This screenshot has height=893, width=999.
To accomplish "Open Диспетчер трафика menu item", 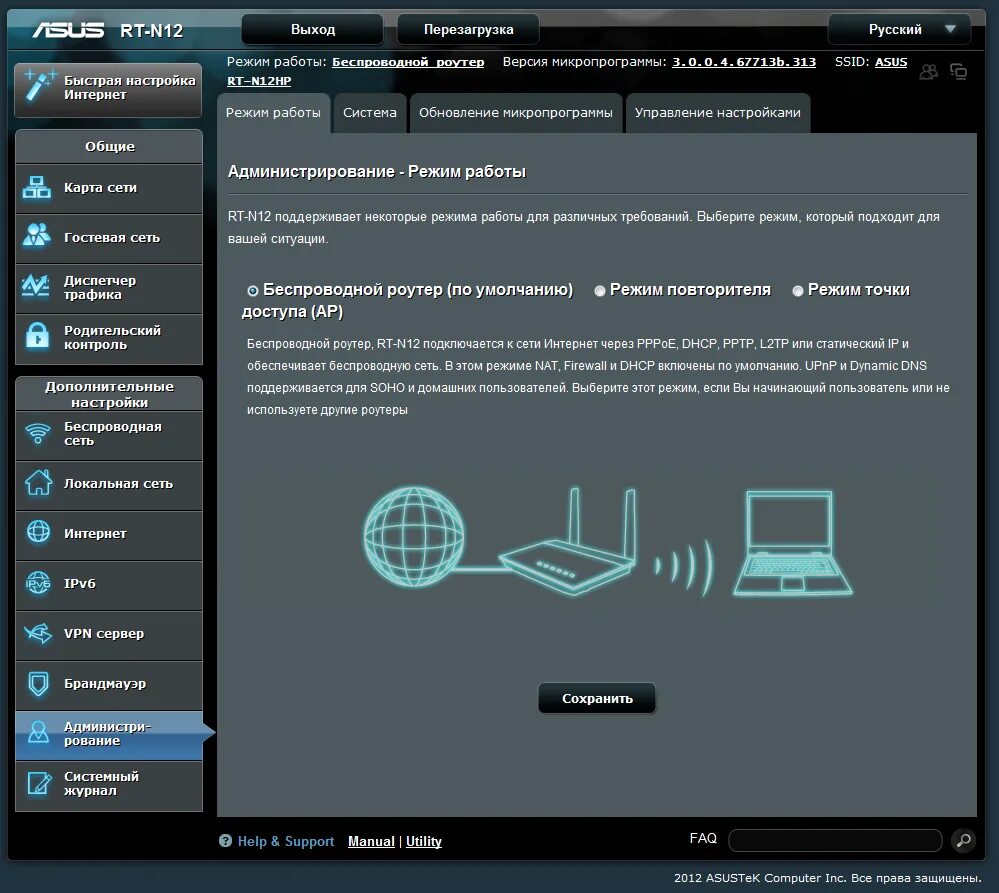I will (x=109, y=287).
